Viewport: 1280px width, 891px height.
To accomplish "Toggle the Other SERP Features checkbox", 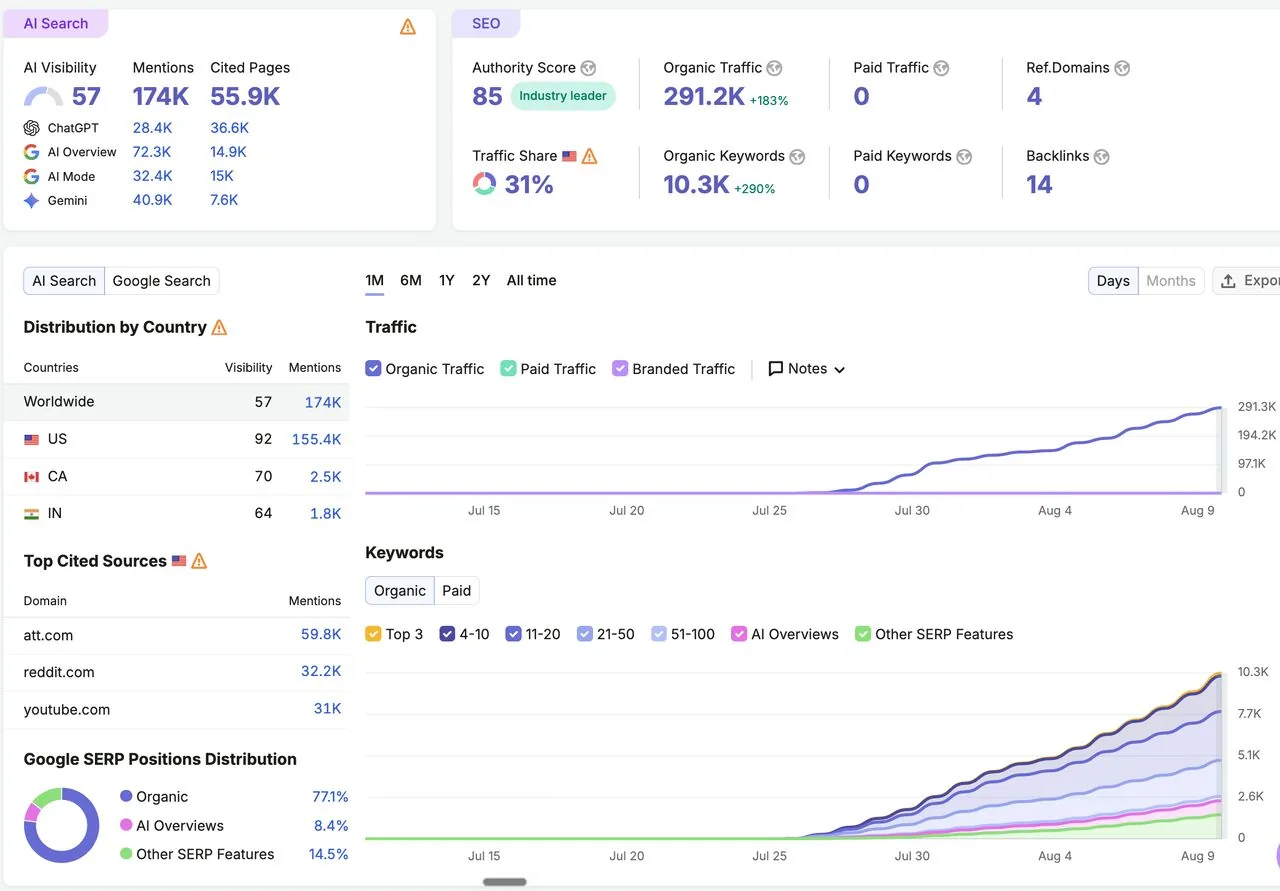I will pyautogui.click(x=863, y=634).
